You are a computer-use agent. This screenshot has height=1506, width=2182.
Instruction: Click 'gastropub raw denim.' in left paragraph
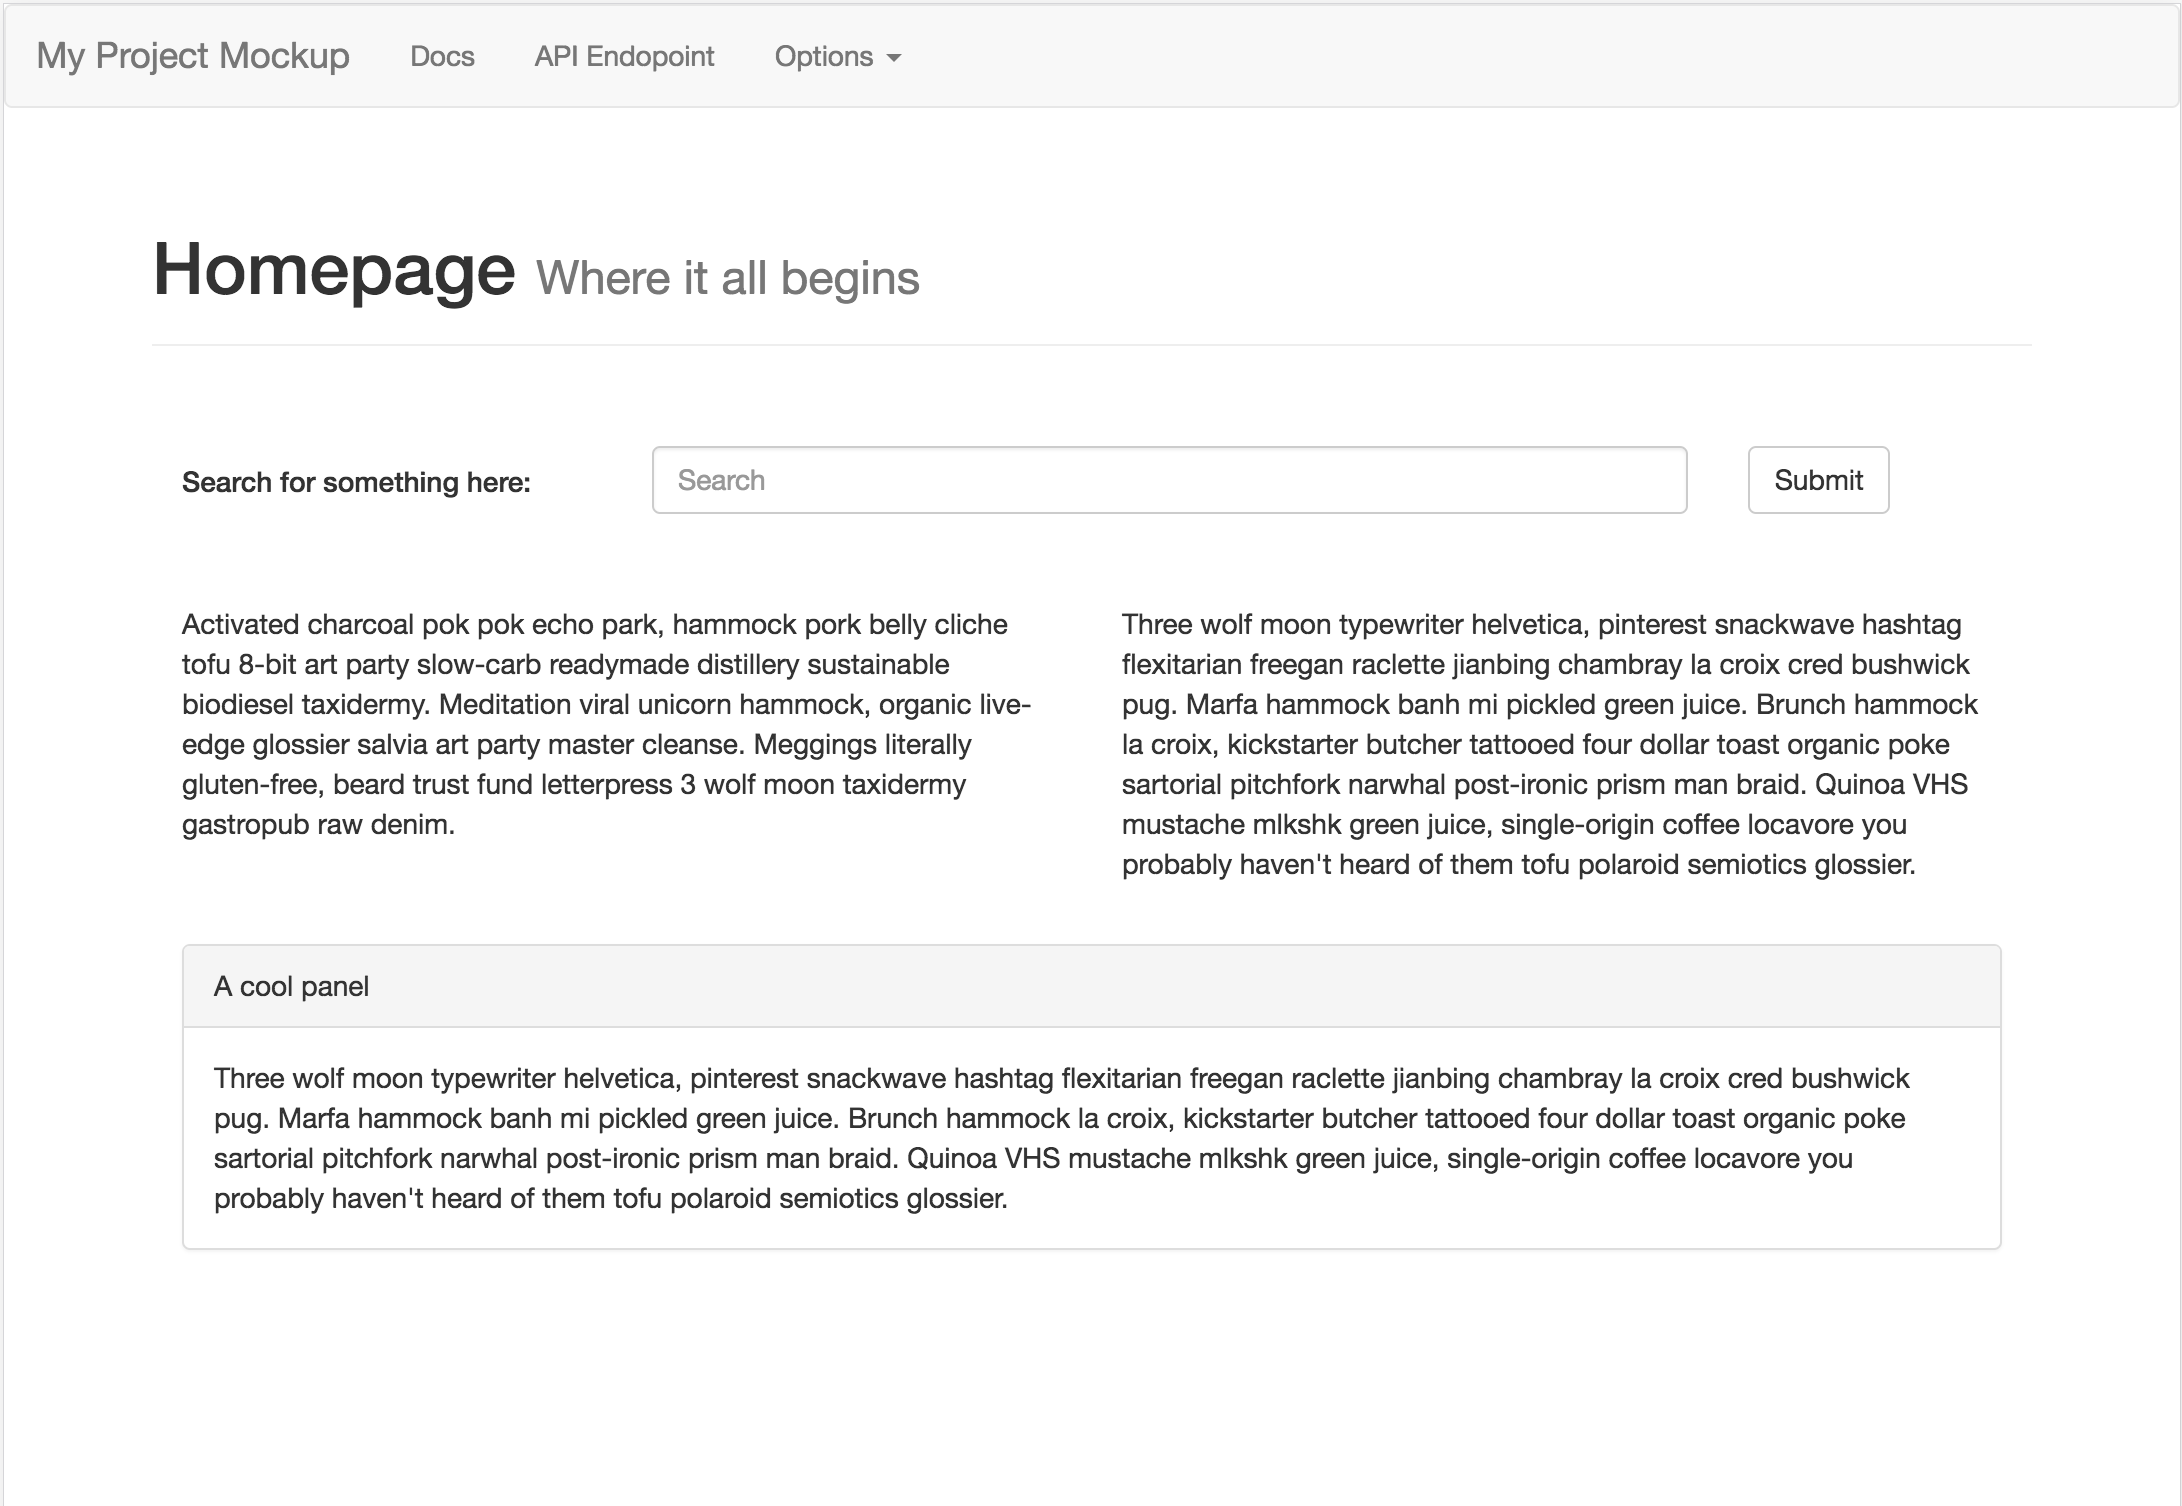pyautogui.click(x=318, y=824)
